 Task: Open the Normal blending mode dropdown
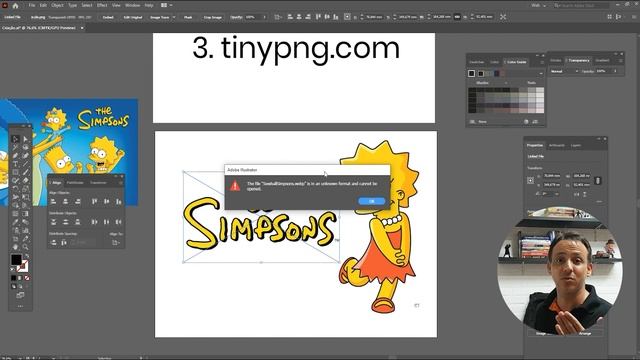click(x=564, y=71)
